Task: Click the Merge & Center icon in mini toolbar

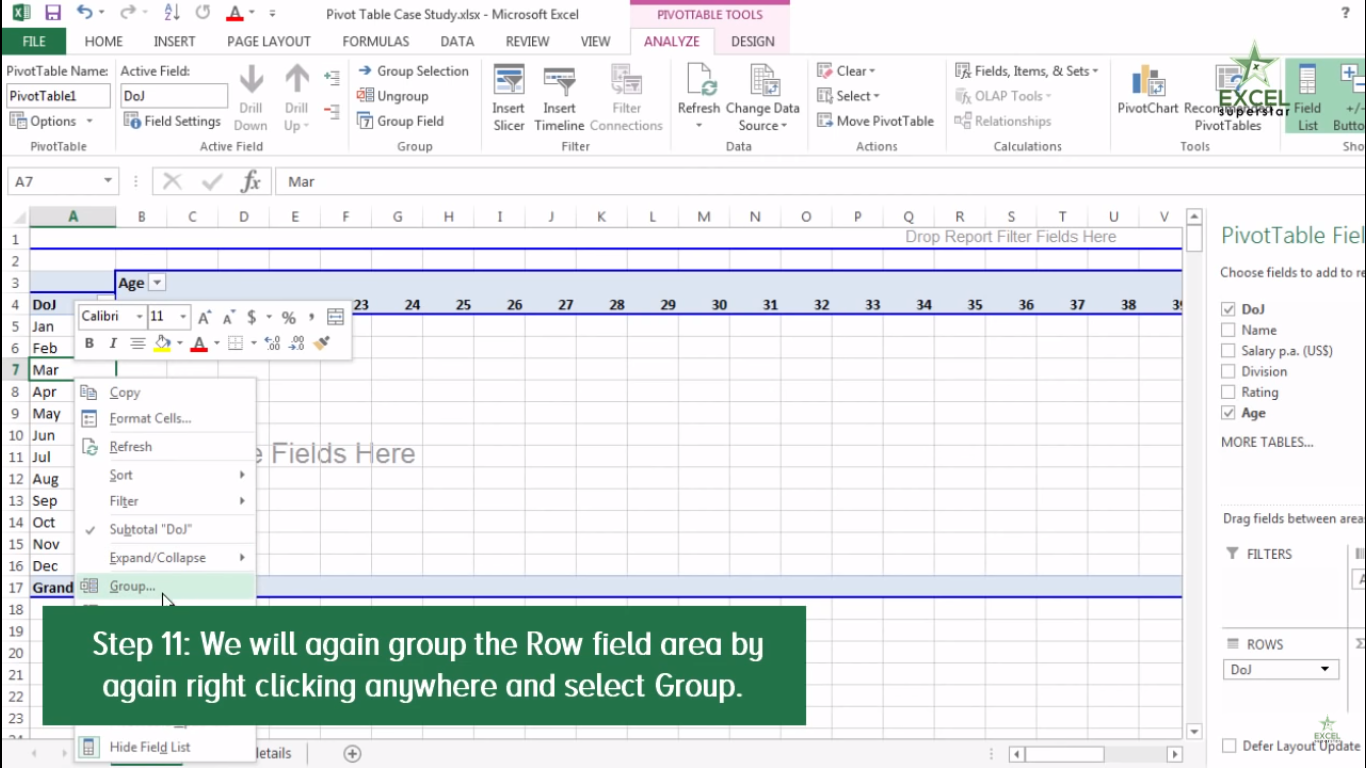Action: pos(335,317)
